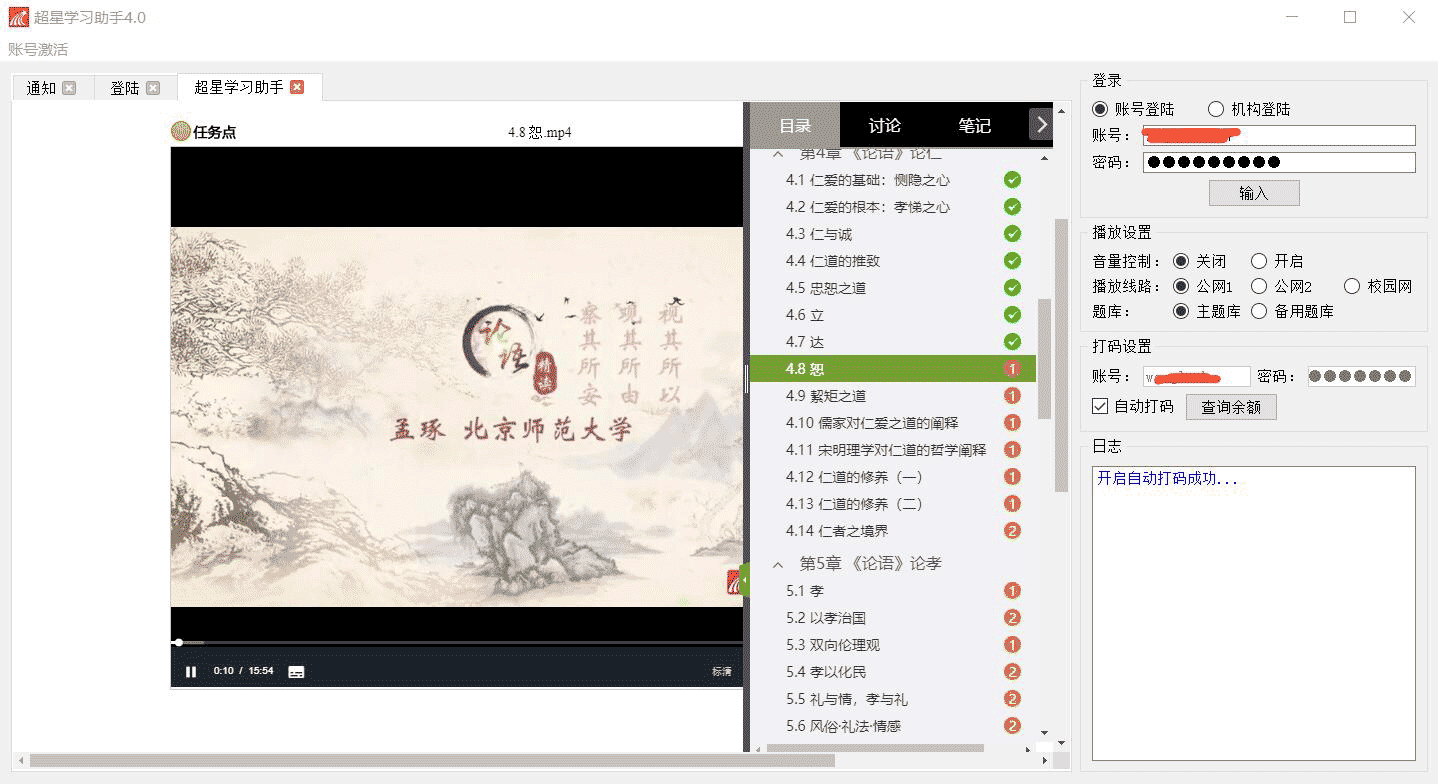Click pending badge for 4.9 絜矩之道

click(x=1012, y=396)
